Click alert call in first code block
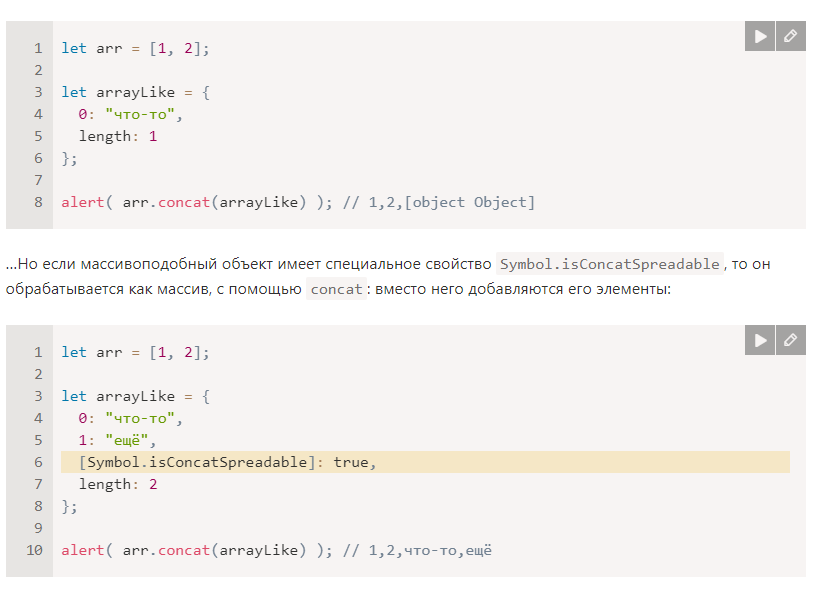The image size is (821, 601). pyautogui.click(x=196, y=203)
